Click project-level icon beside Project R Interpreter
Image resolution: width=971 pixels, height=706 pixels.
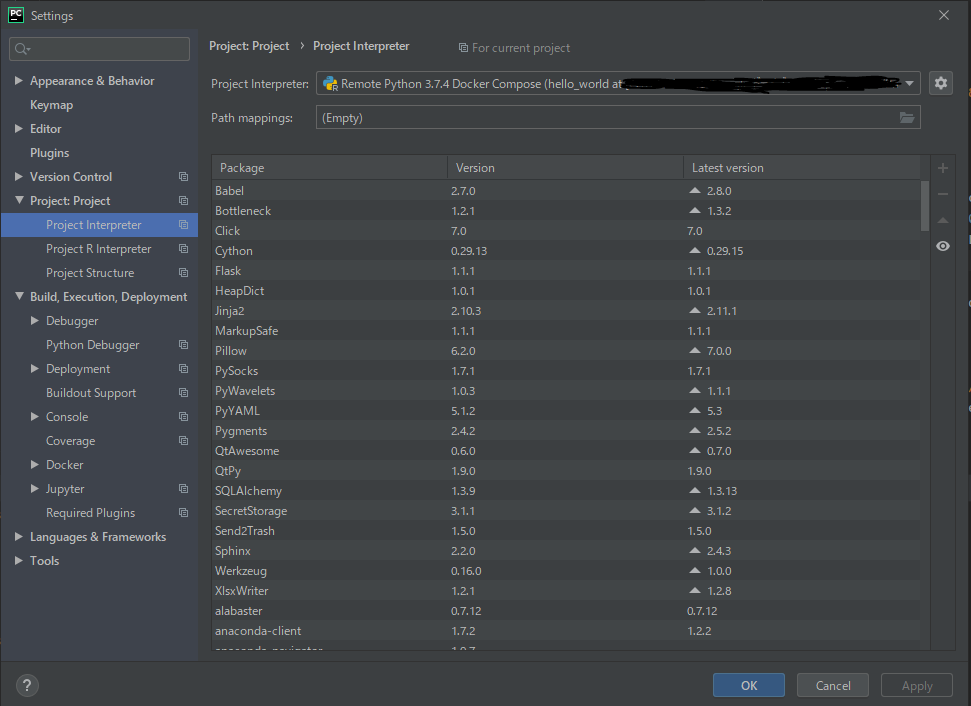(183, 248)
